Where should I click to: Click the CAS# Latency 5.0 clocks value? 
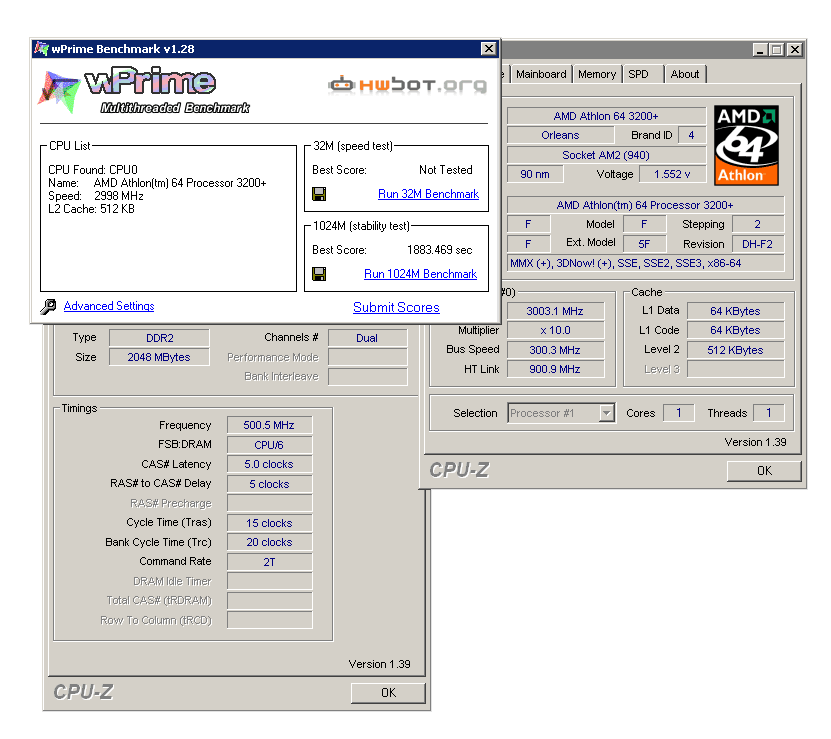pyautogui.click(x=269, y=464)
